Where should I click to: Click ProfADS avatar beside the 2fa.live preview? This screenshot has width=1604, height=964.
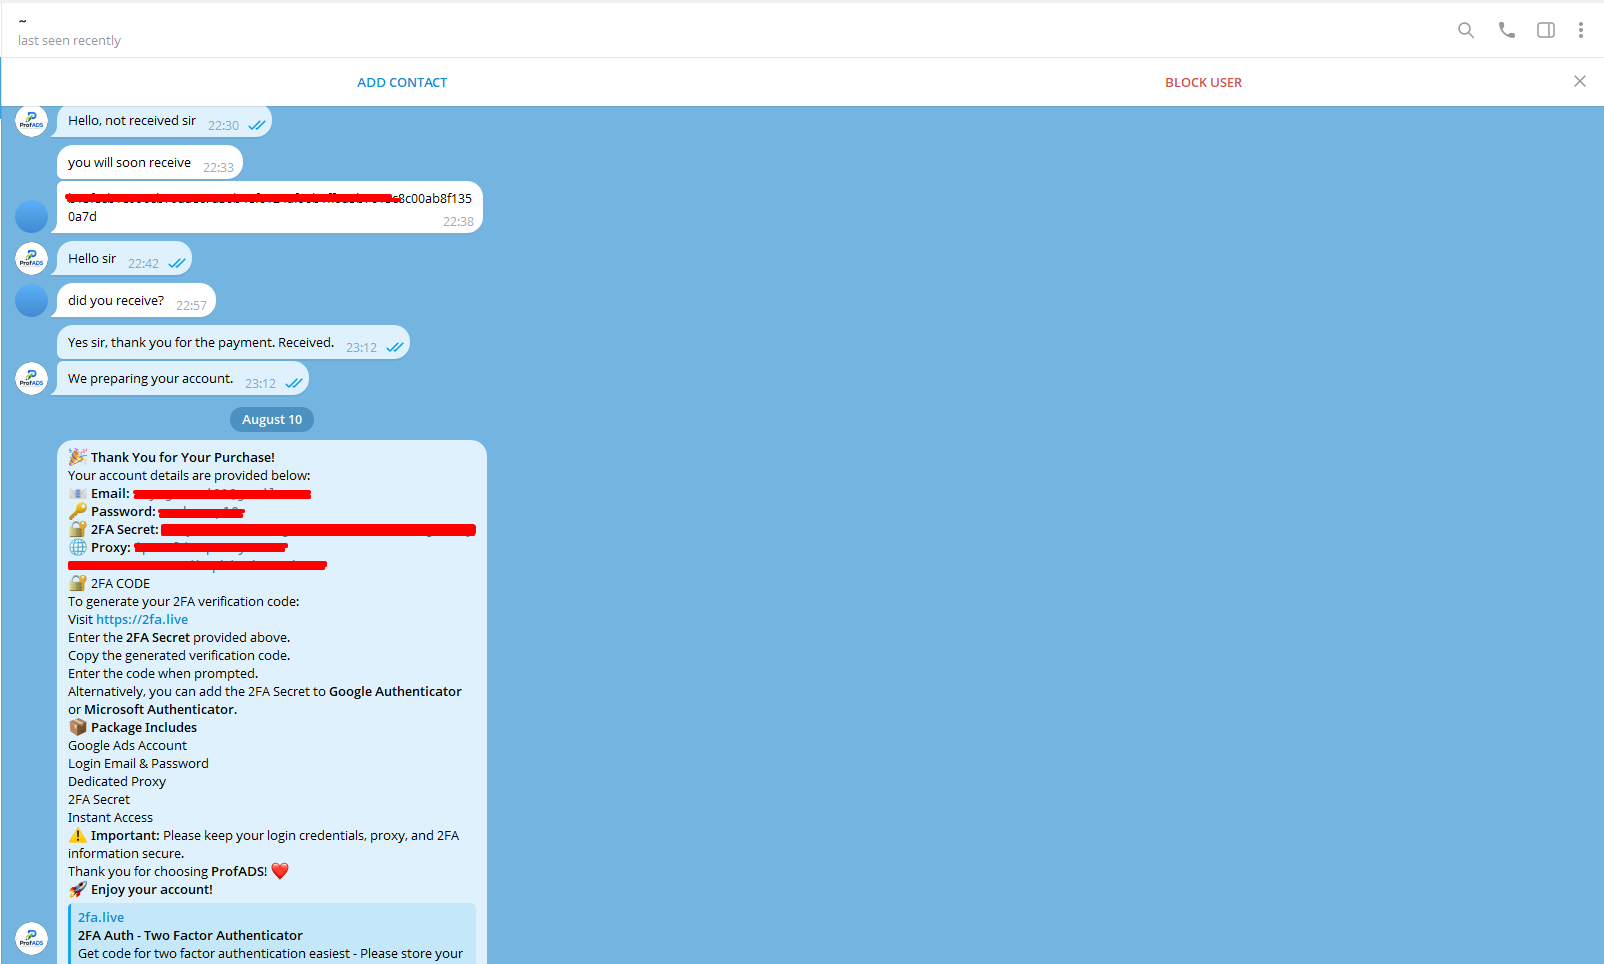pos(32,938)
